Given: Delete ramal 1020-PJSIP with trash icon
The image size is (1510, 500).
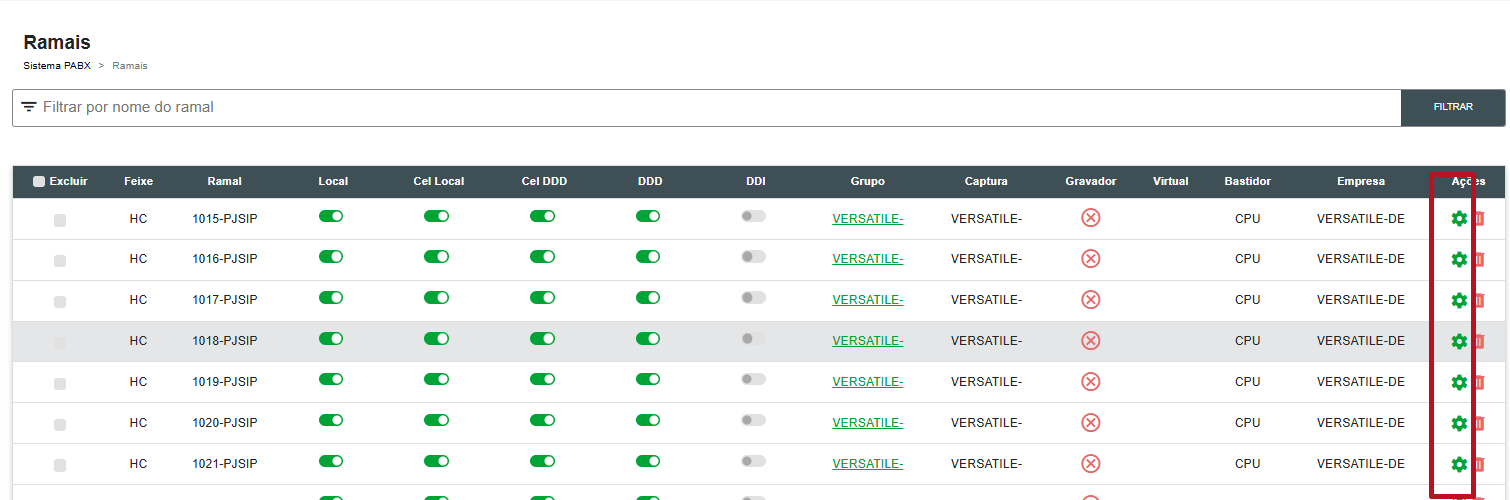Looking at the screenshot, I should pyautogui.click(x=1480, y=423).
